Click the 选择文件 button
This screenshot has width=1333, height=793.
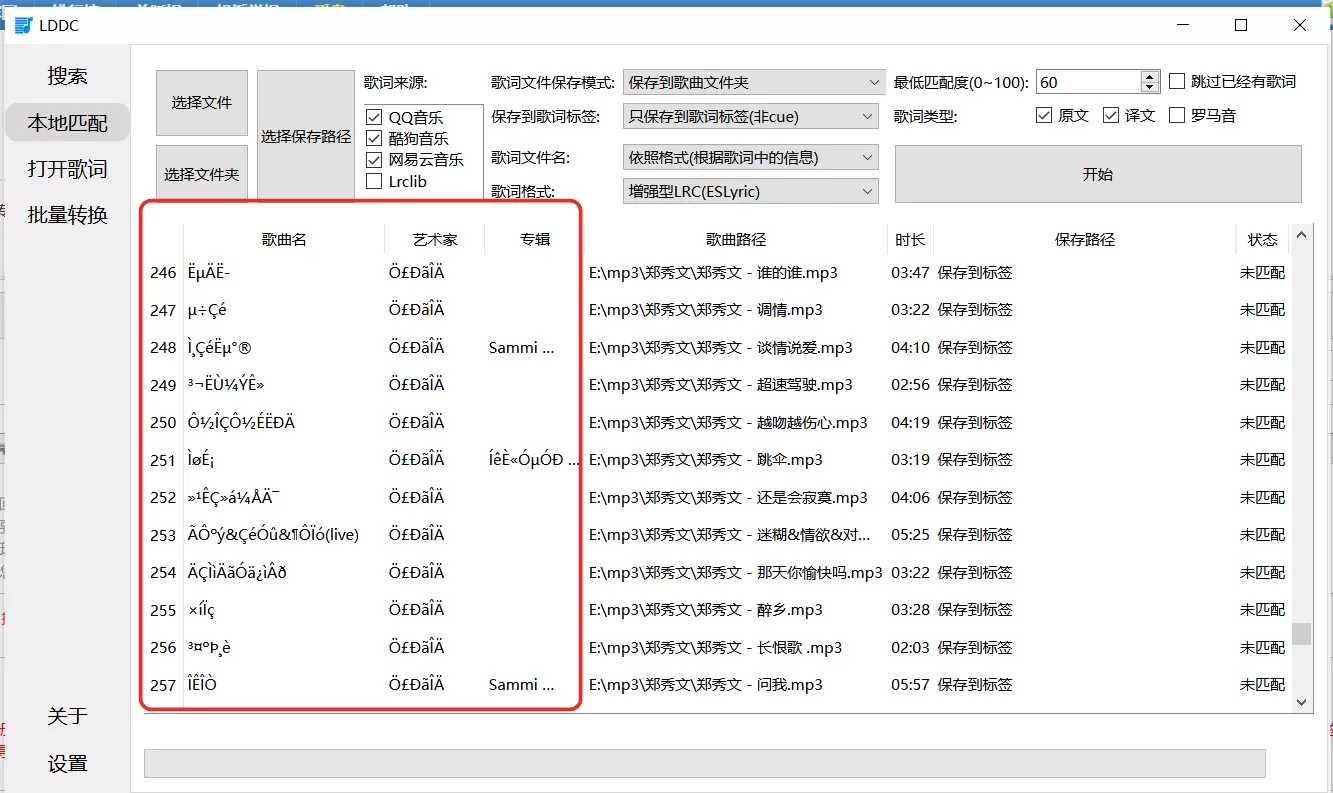click(201, 103)
